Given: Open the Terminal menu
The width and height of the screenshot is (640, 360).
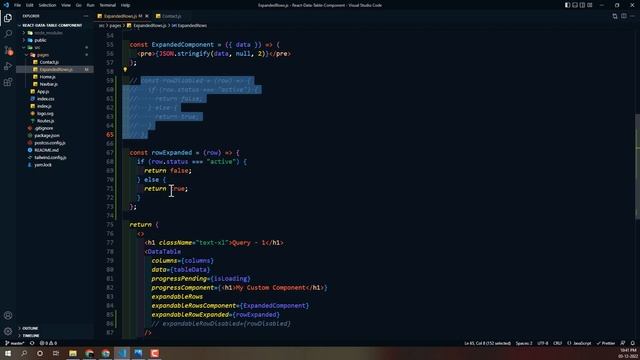Looking at the screenshot, I should [107, 5].
